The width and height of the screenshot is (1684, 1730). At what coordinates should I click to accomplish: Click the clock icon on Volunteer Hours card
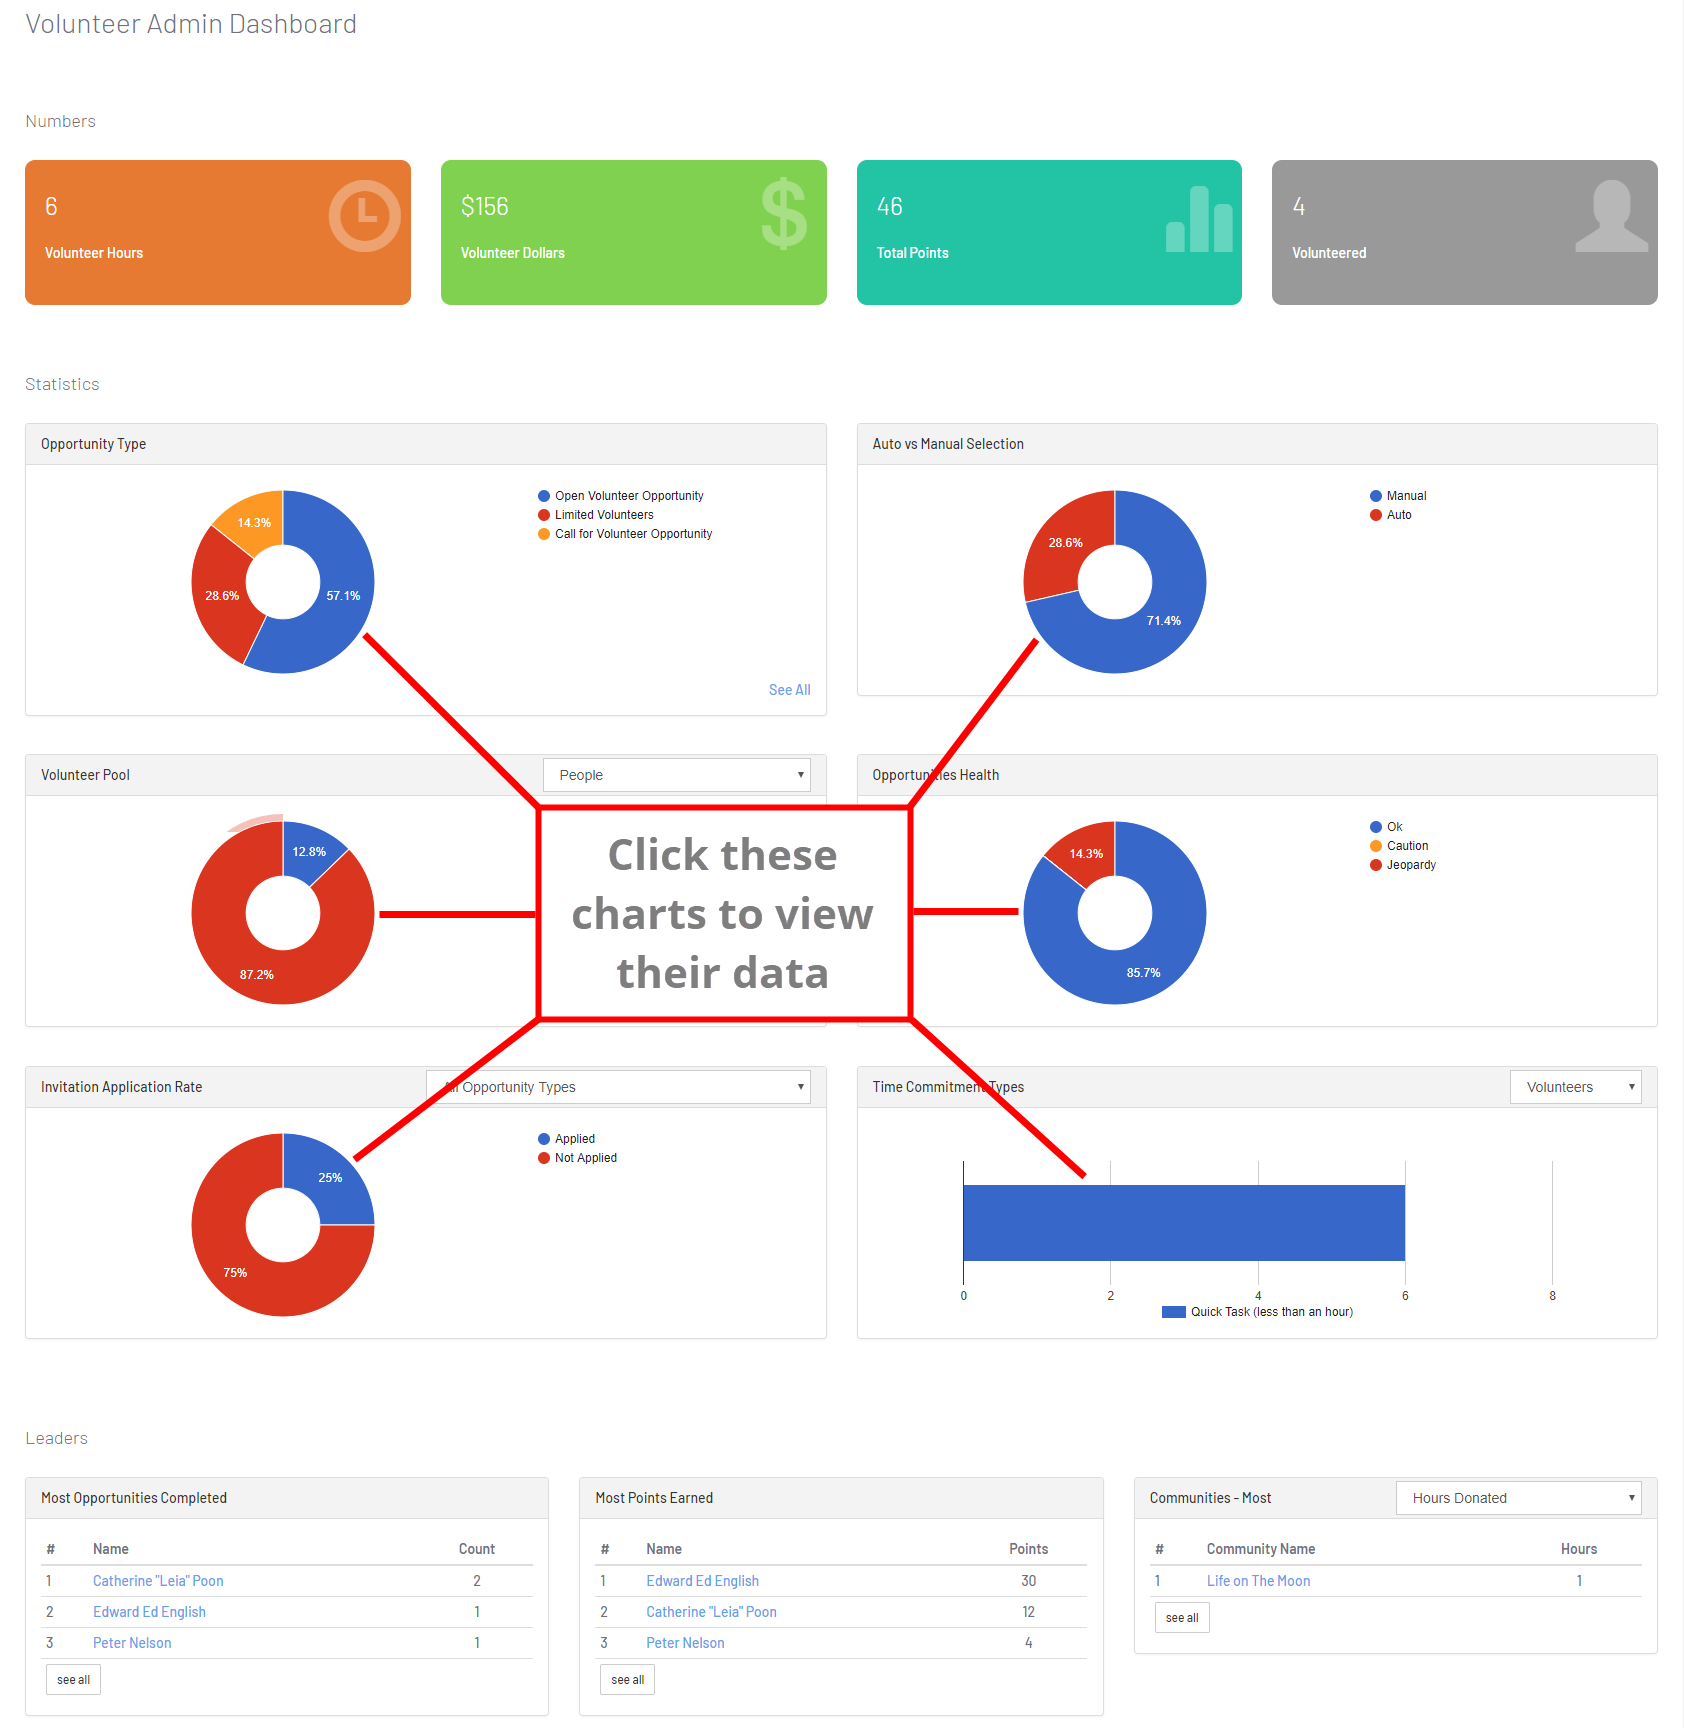coord(364,216)
